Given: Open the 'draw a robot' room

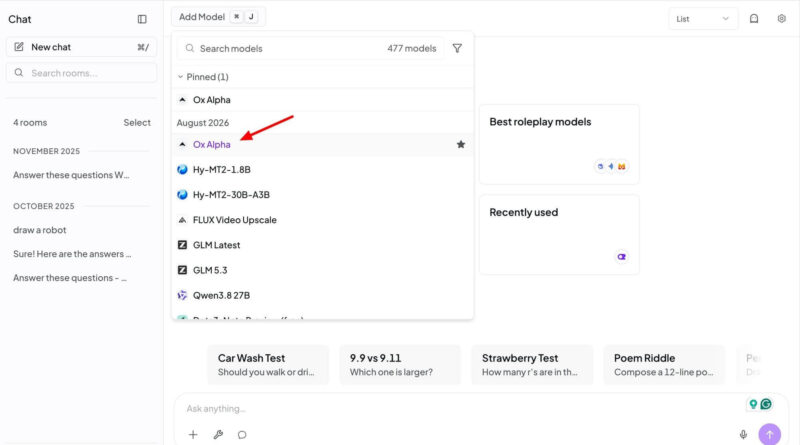Looking at the screenshot, I should (40, 230).
